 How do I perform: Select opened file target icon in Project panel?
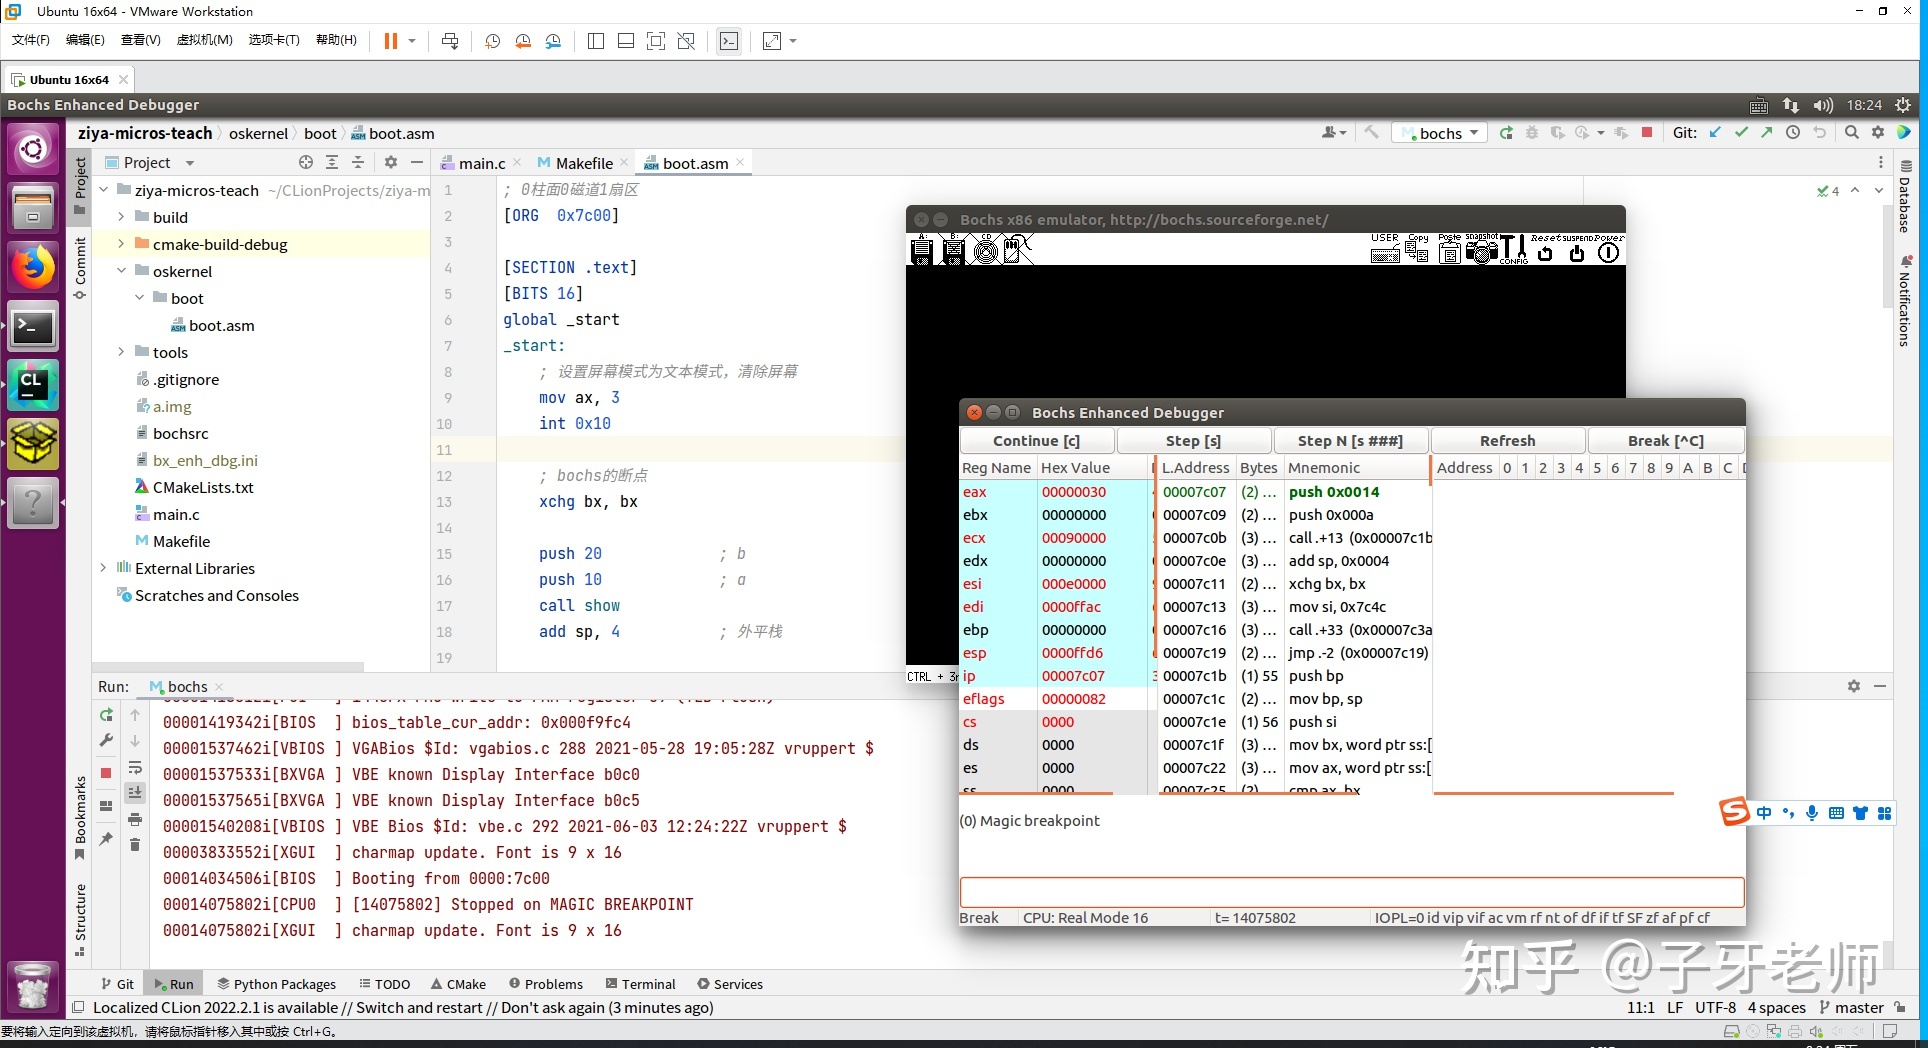click(306, 162)
